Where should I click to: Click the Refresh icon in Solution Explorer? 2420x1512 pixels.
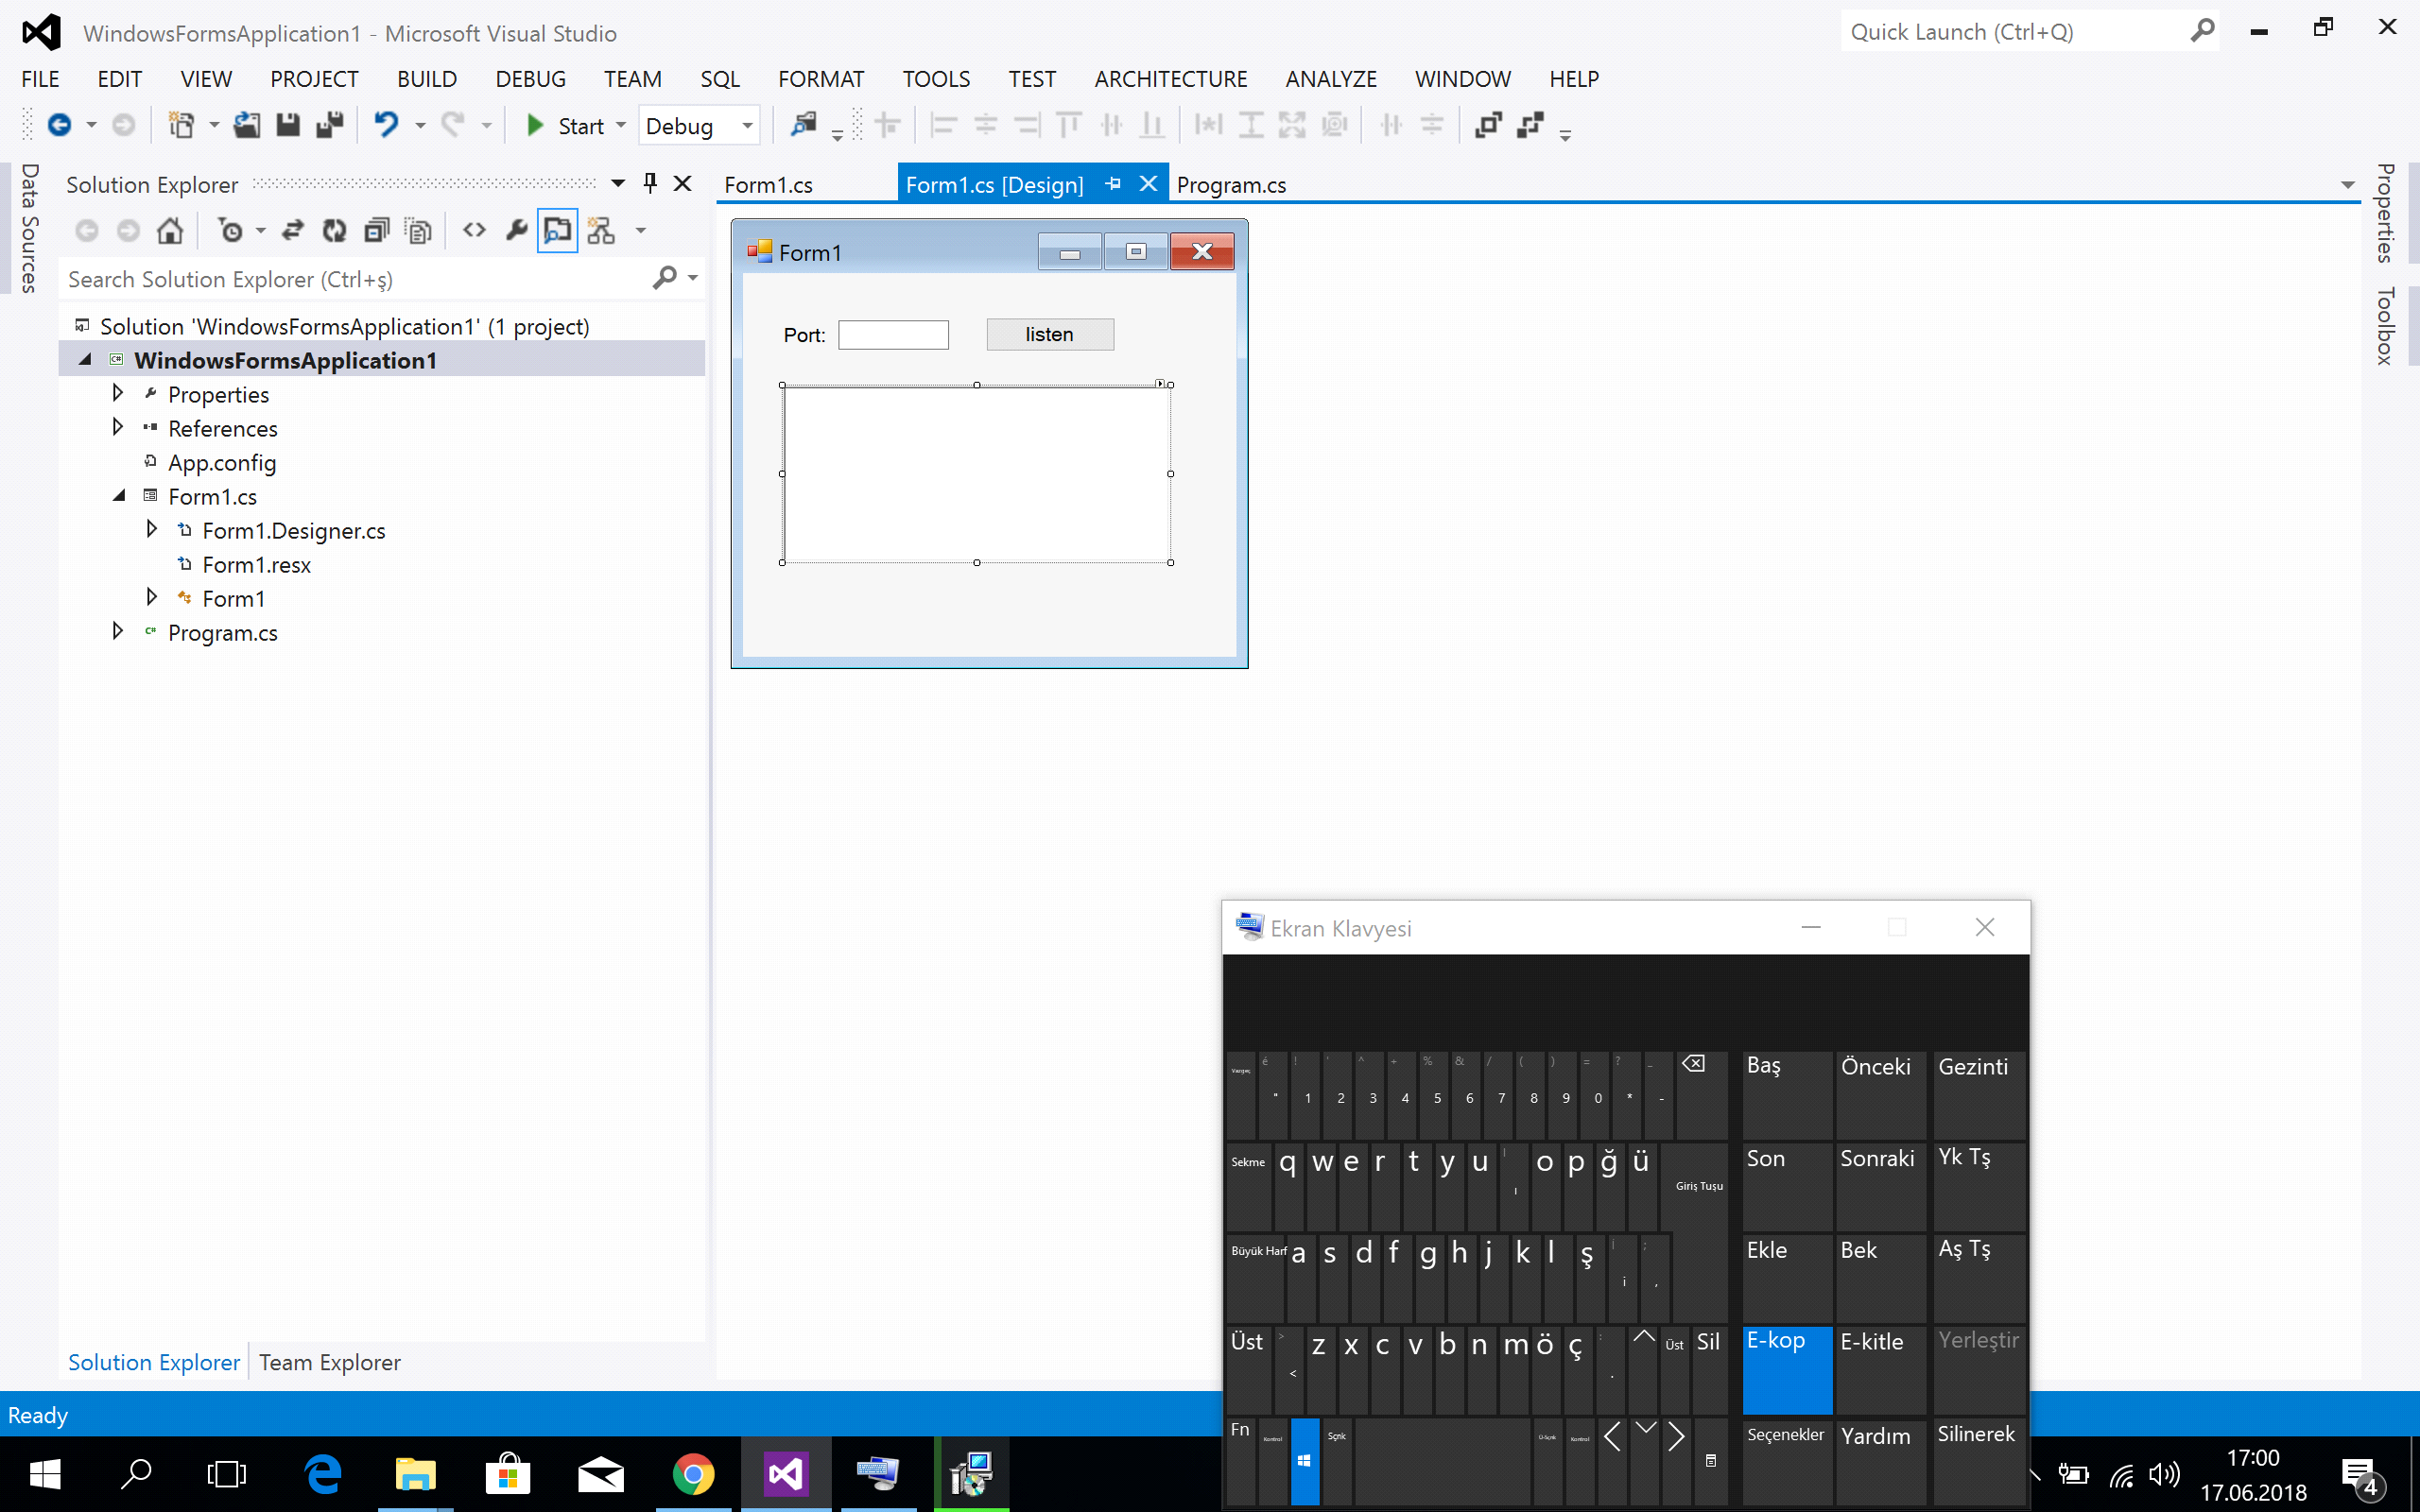[x=334, y=231]
